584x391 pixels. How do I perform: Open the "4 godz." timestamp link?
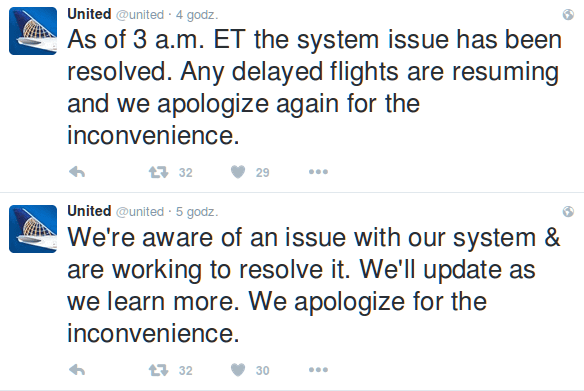pyautogui.click(x=197, y=15)
